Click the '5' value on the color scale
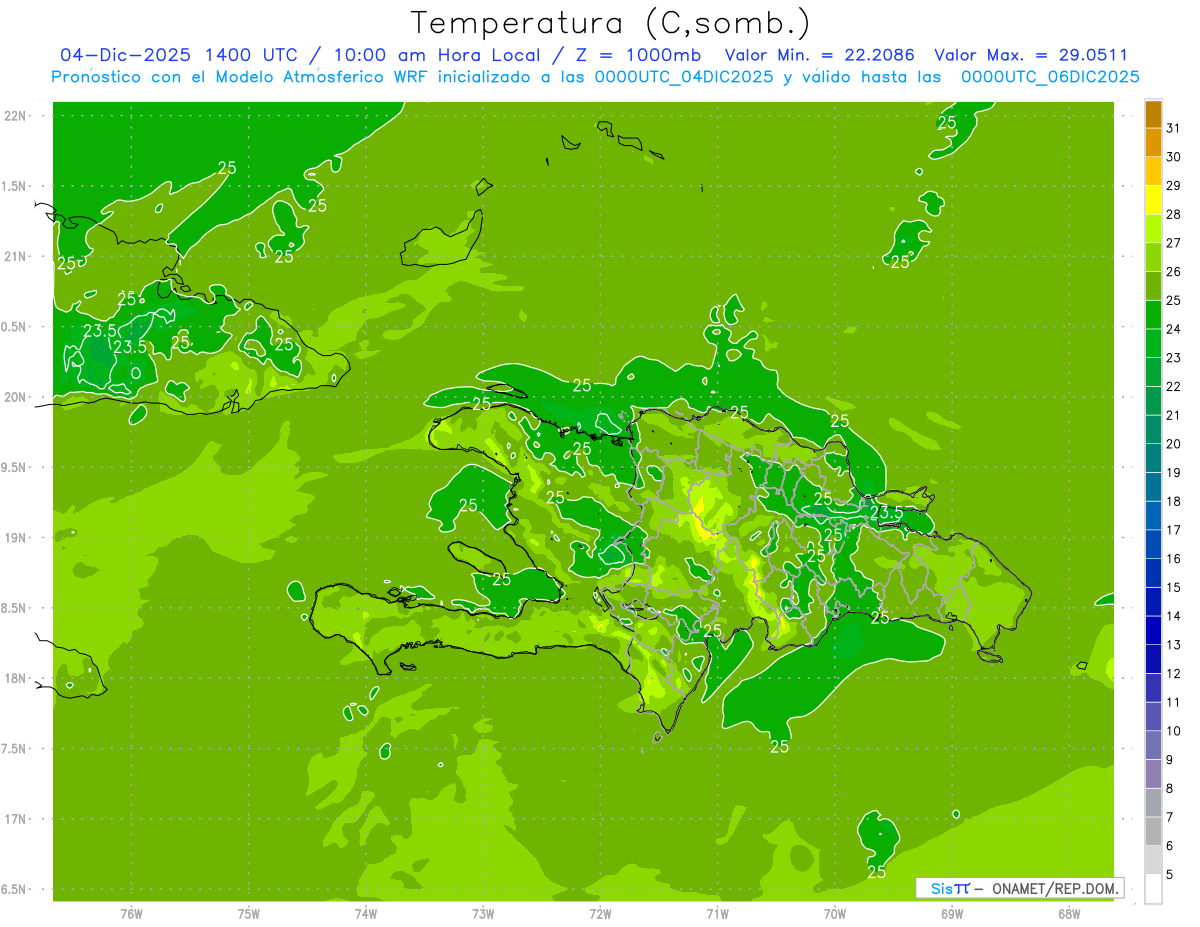Screen dimensions: 1200x927 point(1170,875)
